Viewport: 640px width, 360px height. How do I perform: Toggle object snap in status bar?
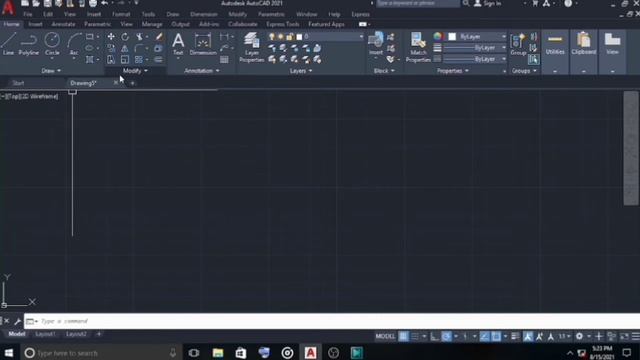pyautogui.click(x=496, y=336)
